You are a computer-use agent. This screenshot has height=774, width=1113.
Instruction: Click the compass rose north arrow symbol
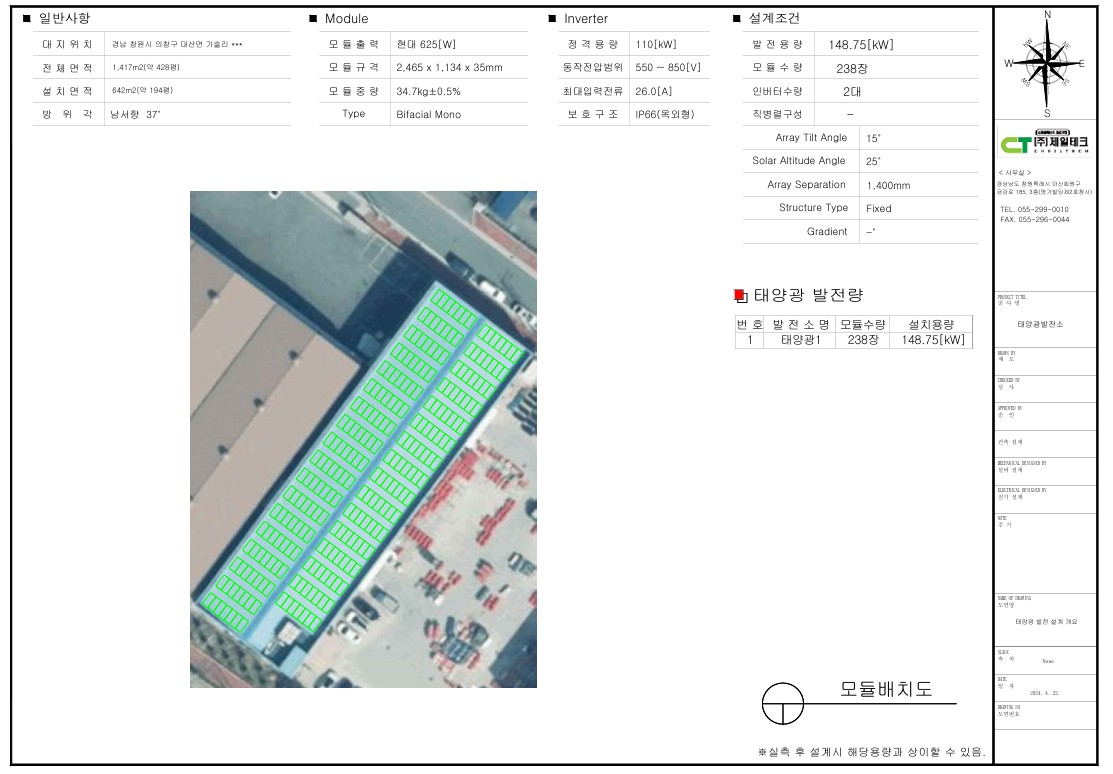pyautogui.click(x=1047, y=62)
